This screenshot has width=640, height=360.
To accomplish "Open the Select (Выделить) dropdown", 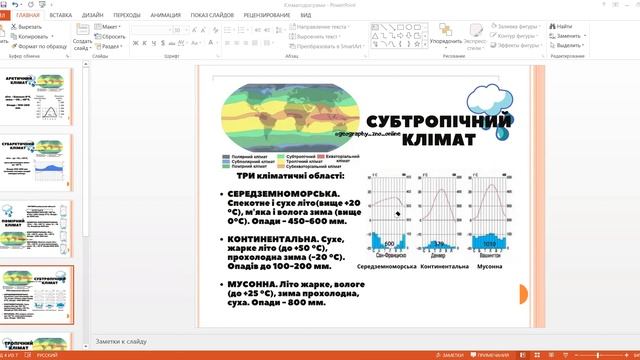I will coord(568,45).
